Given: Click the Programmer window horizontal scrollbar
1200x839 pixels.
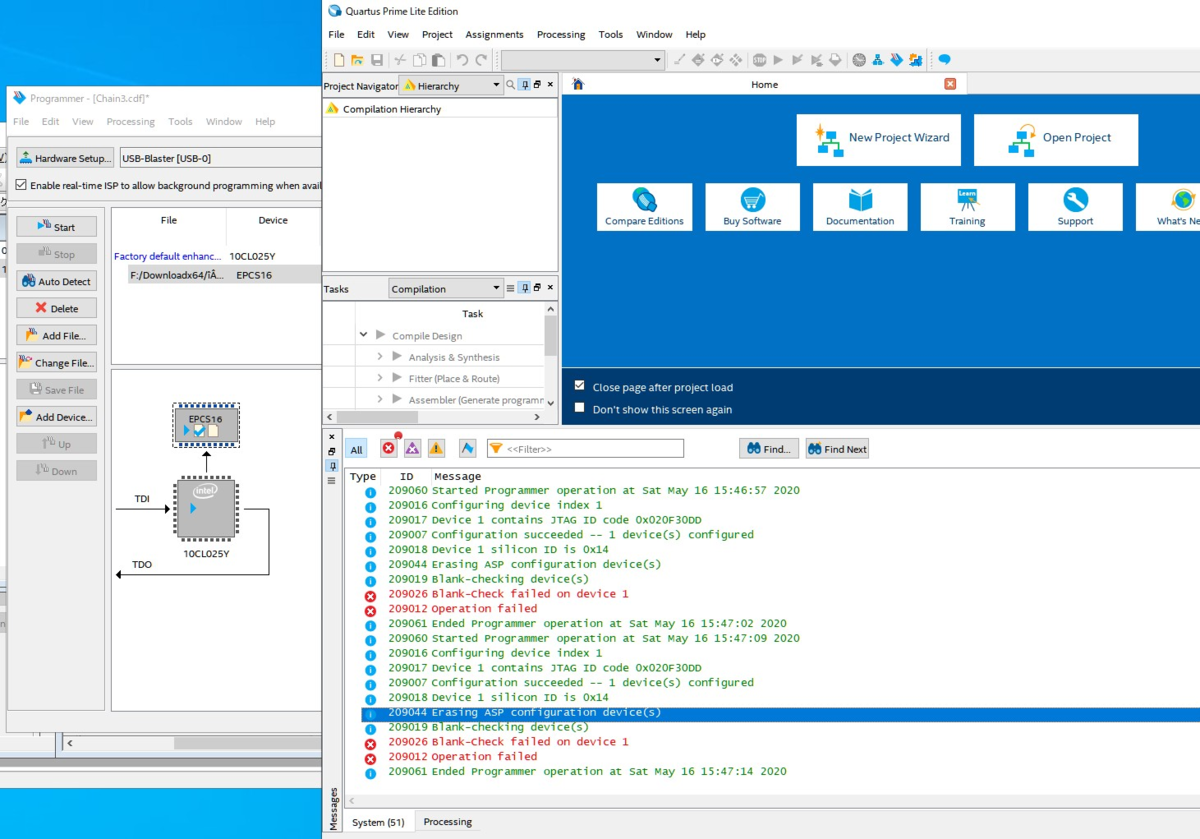Looking at the screenshot, I should click(190, 743).
